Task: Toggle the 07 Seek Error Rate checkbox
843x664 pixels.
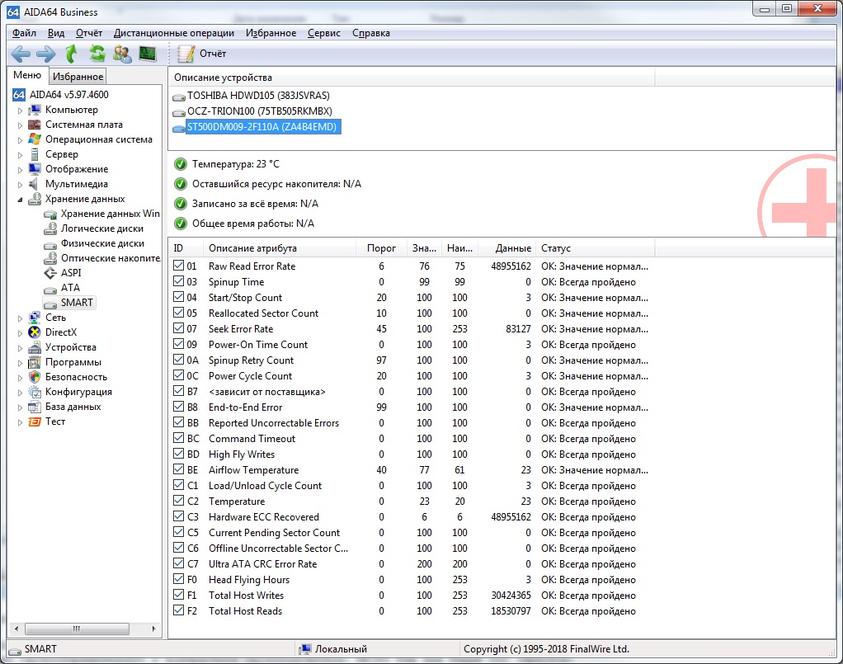Action: pyautogui.click(x=178, y=328)
